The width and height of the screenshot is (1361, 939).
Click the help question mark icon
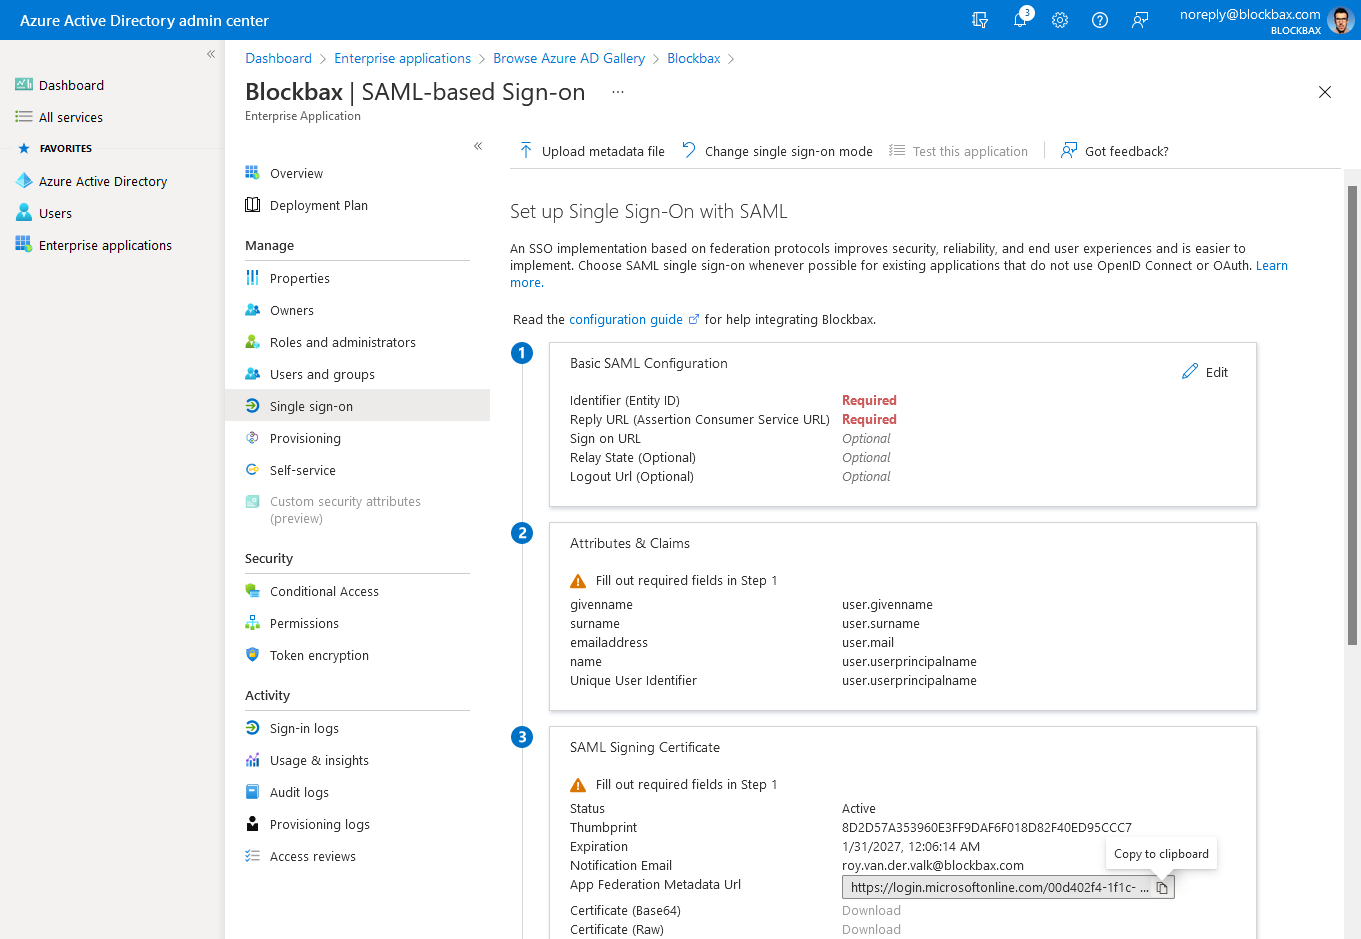(1100, 20)
